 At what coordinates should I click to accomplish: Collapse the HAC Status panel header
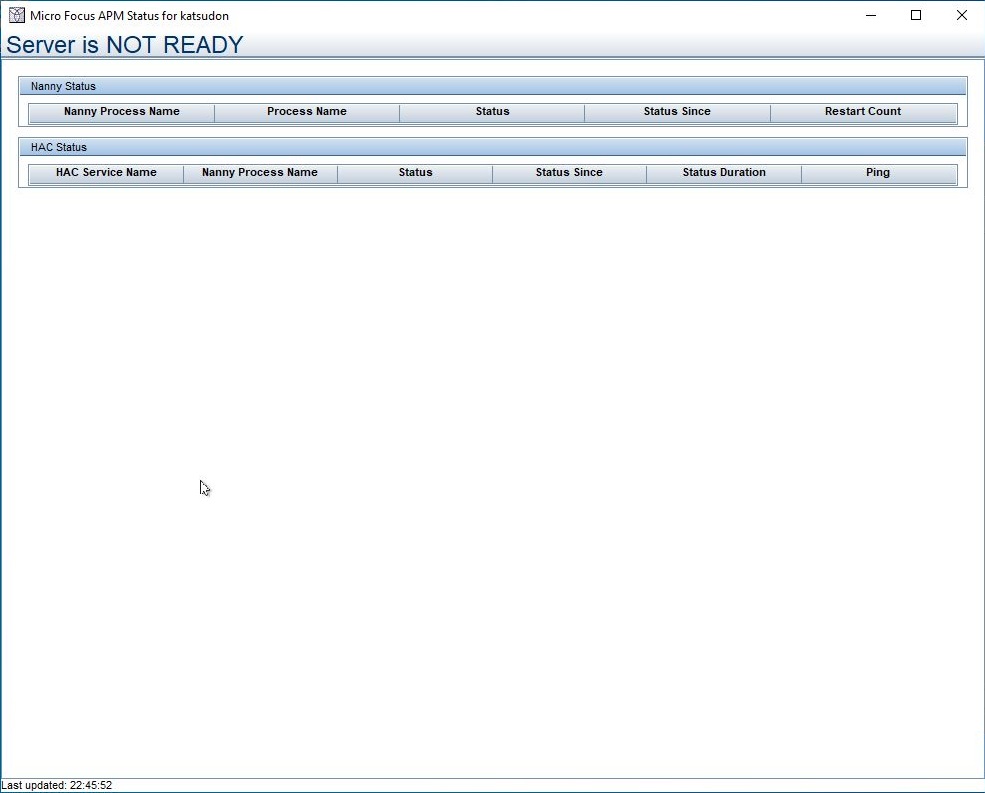59,146
